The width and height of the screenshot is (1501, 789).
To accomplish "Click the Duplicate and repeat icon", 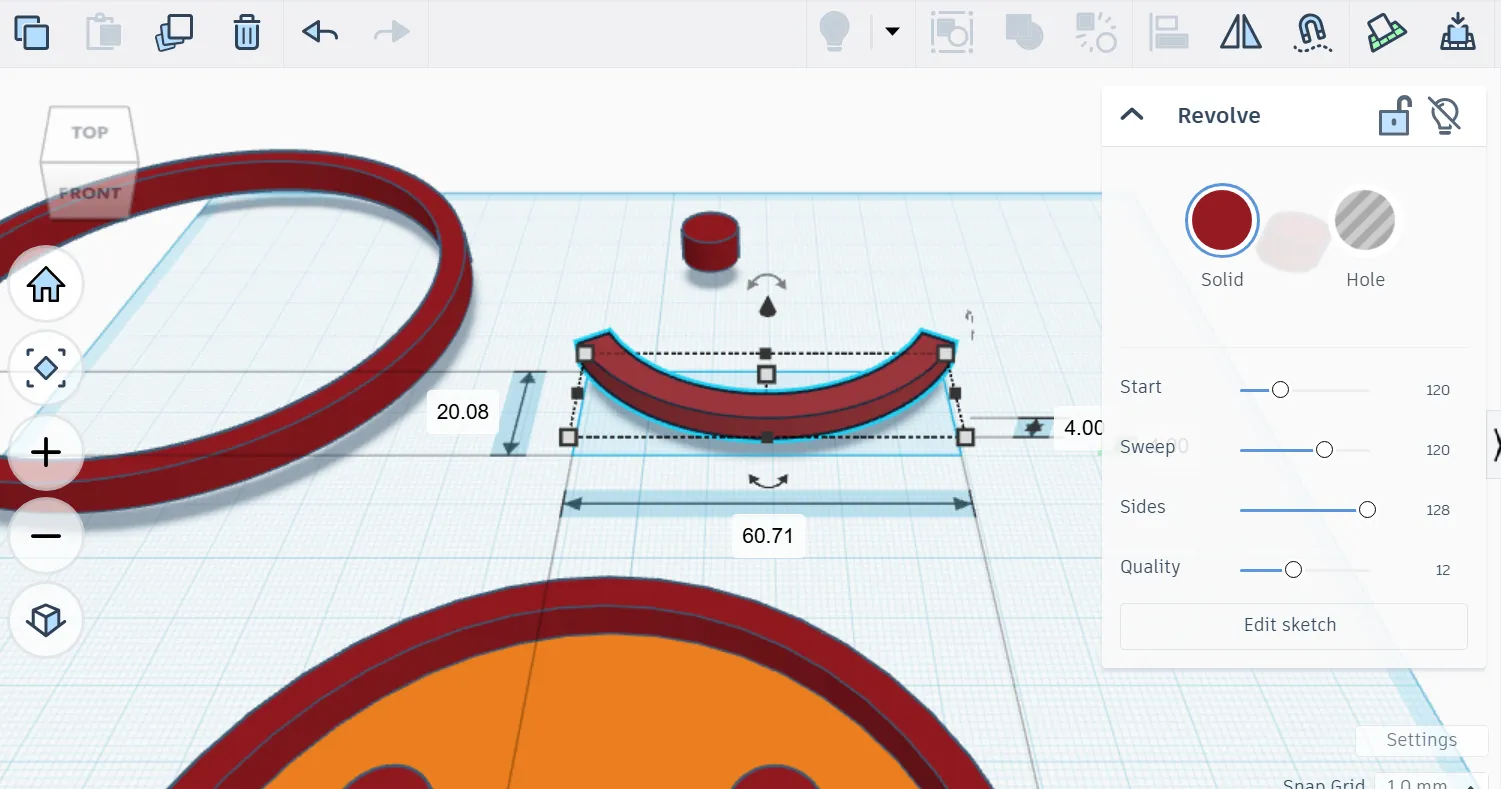I will pyautogui.click(x=174, y=33).
